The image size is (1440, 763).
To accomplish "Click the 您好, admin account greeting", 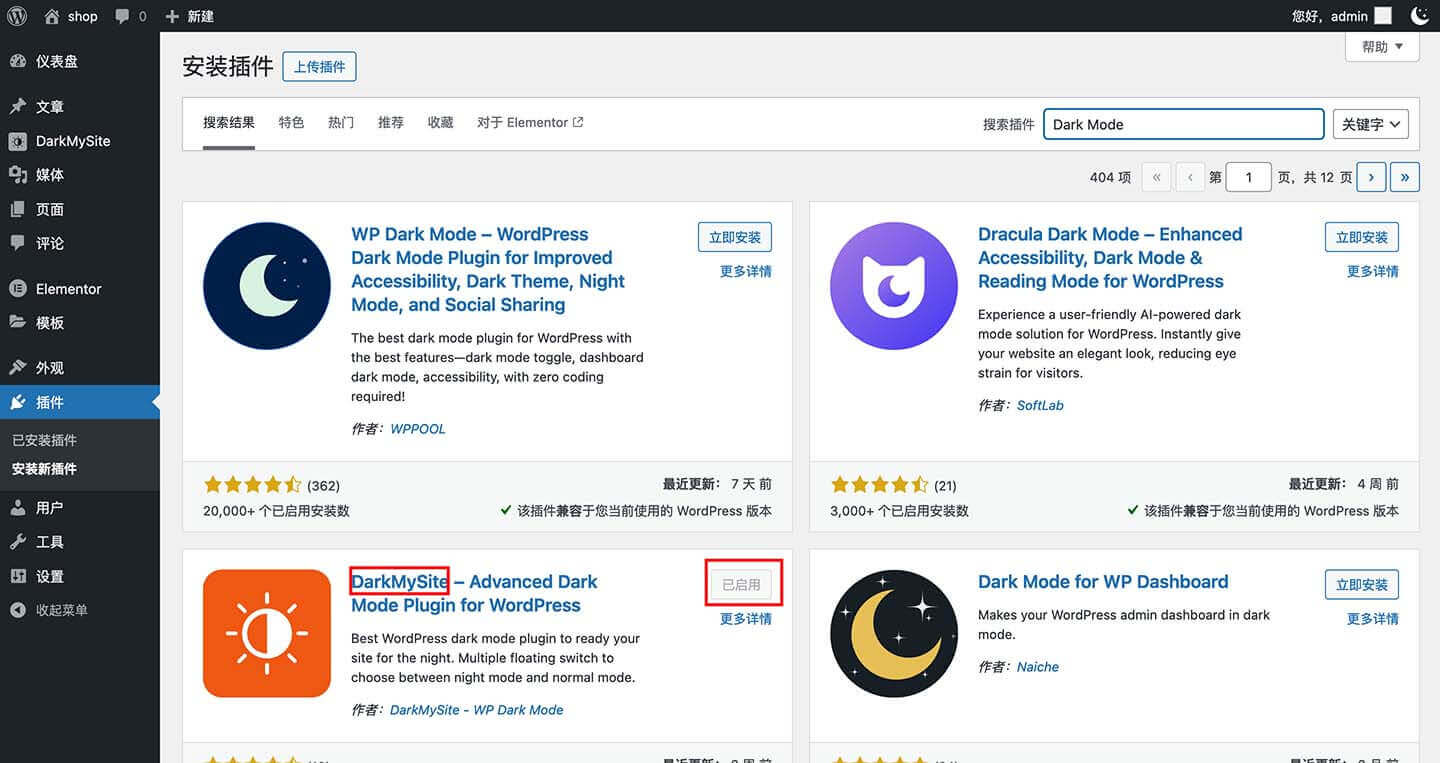I will (1343, 16).
